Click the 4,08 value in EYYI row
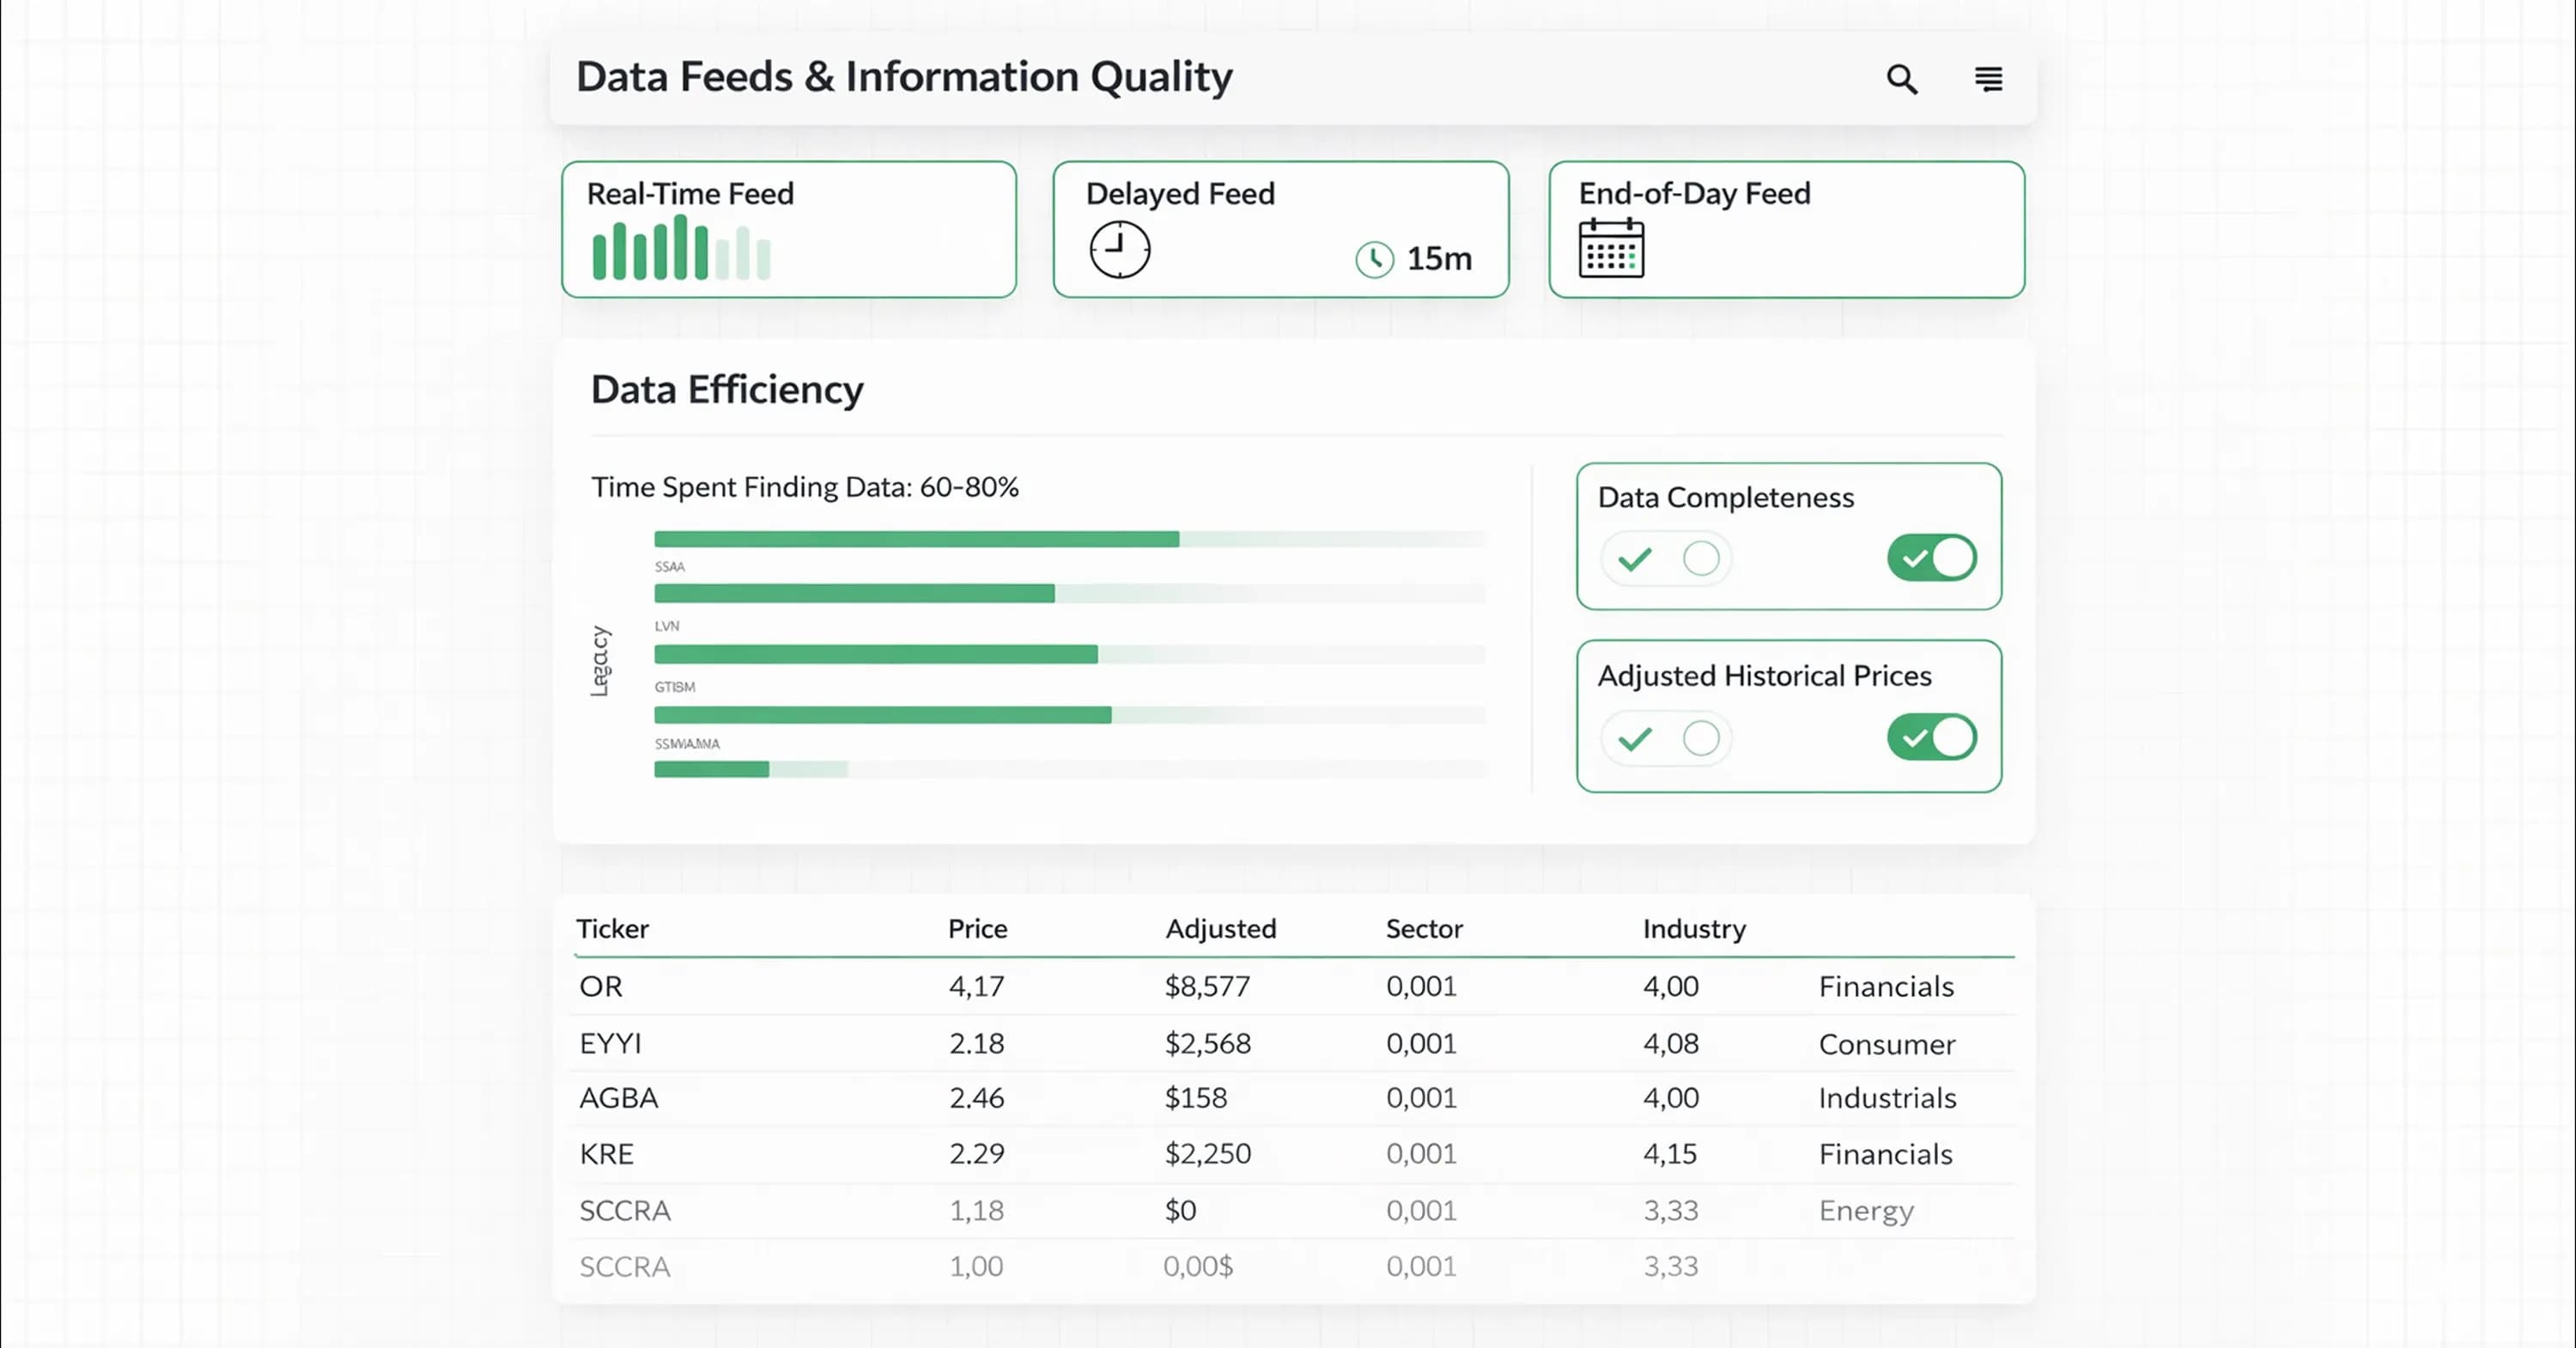Screen dimensions: 2576x1348 pyautogui.click(x=1671, y=1044)
